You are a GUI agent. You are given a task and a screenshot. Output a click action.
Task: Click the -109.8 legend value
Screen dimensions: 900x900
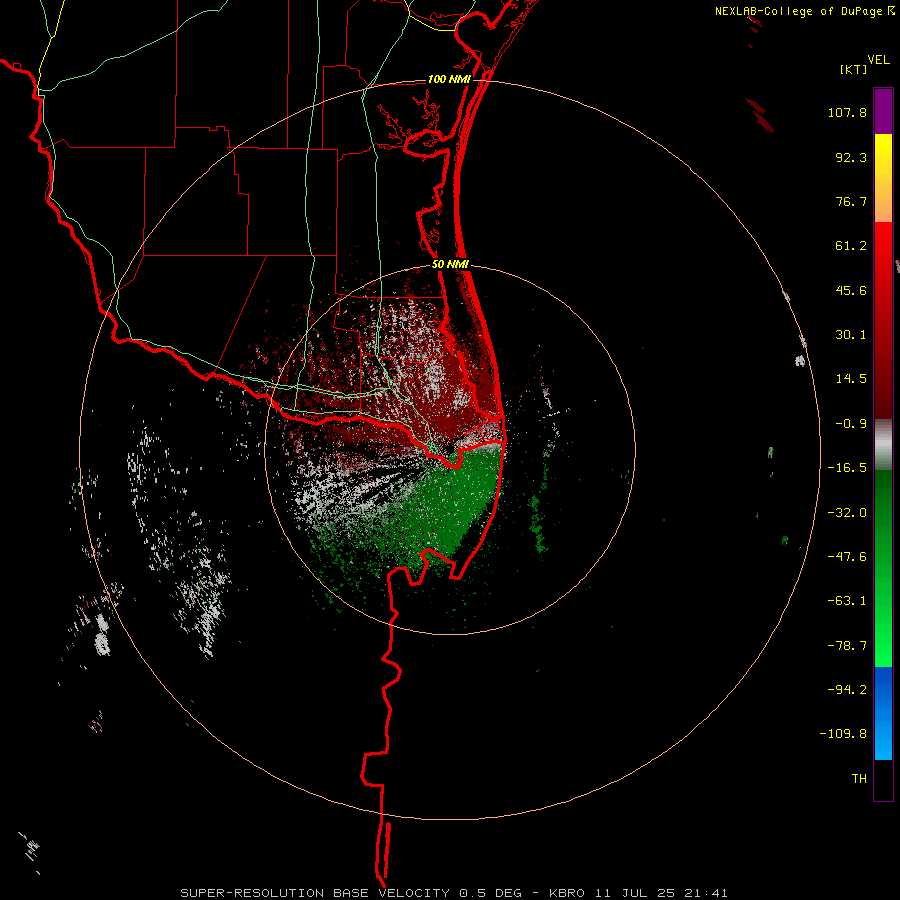pyautogui.click(x=843, y=734)
